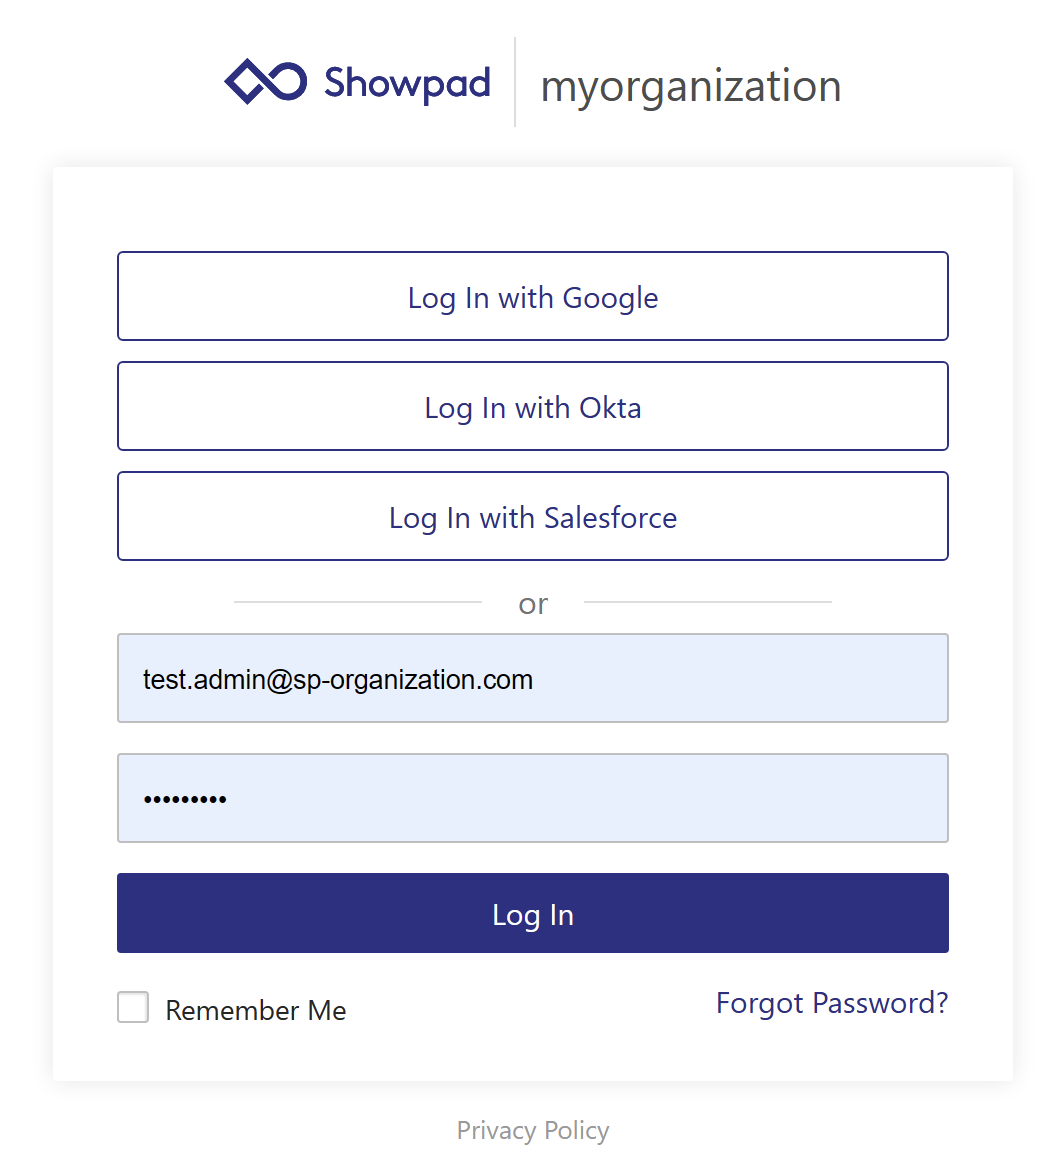Click the myorganization name in header
This screenshot has height=1162, width=1064.
(x=690, y=86)
